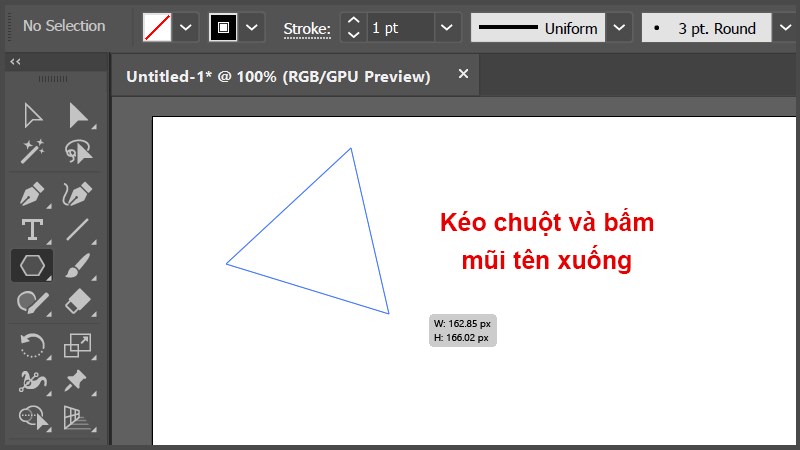The image size is (800, 450).
Task: Select the Paintbrush tool
Action: pos(78,265)
